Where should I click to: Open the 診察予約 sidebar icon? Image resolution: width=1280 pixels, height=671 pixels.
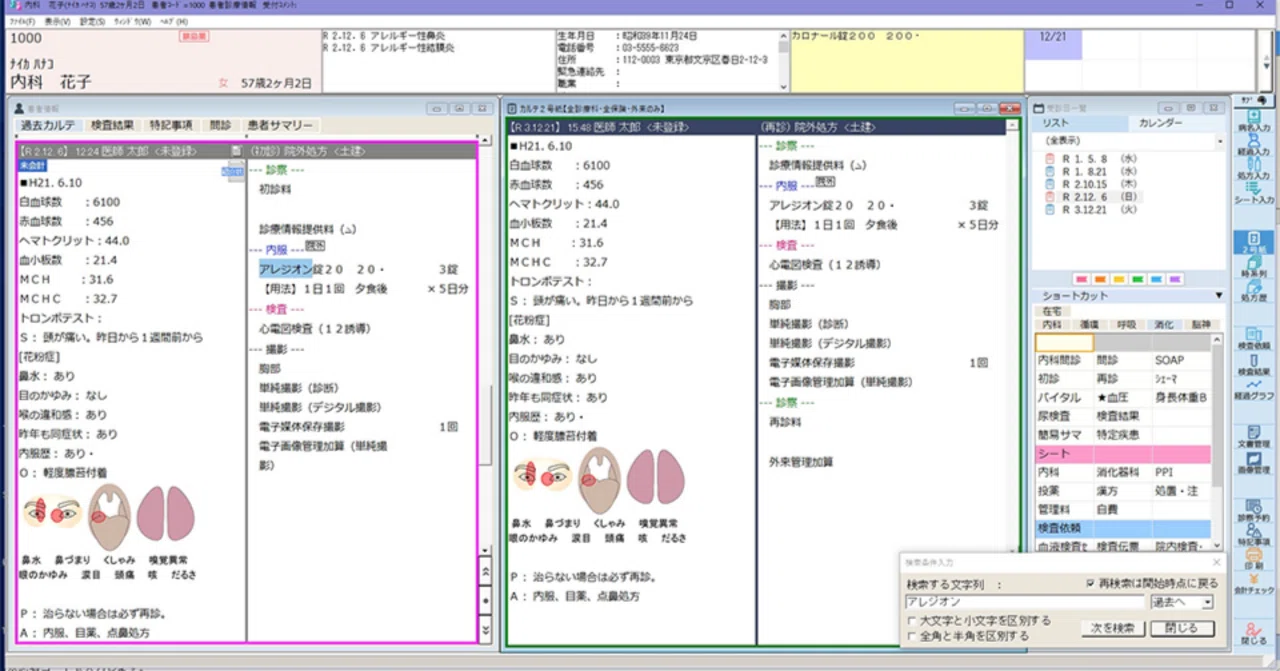pos(1254,511)
